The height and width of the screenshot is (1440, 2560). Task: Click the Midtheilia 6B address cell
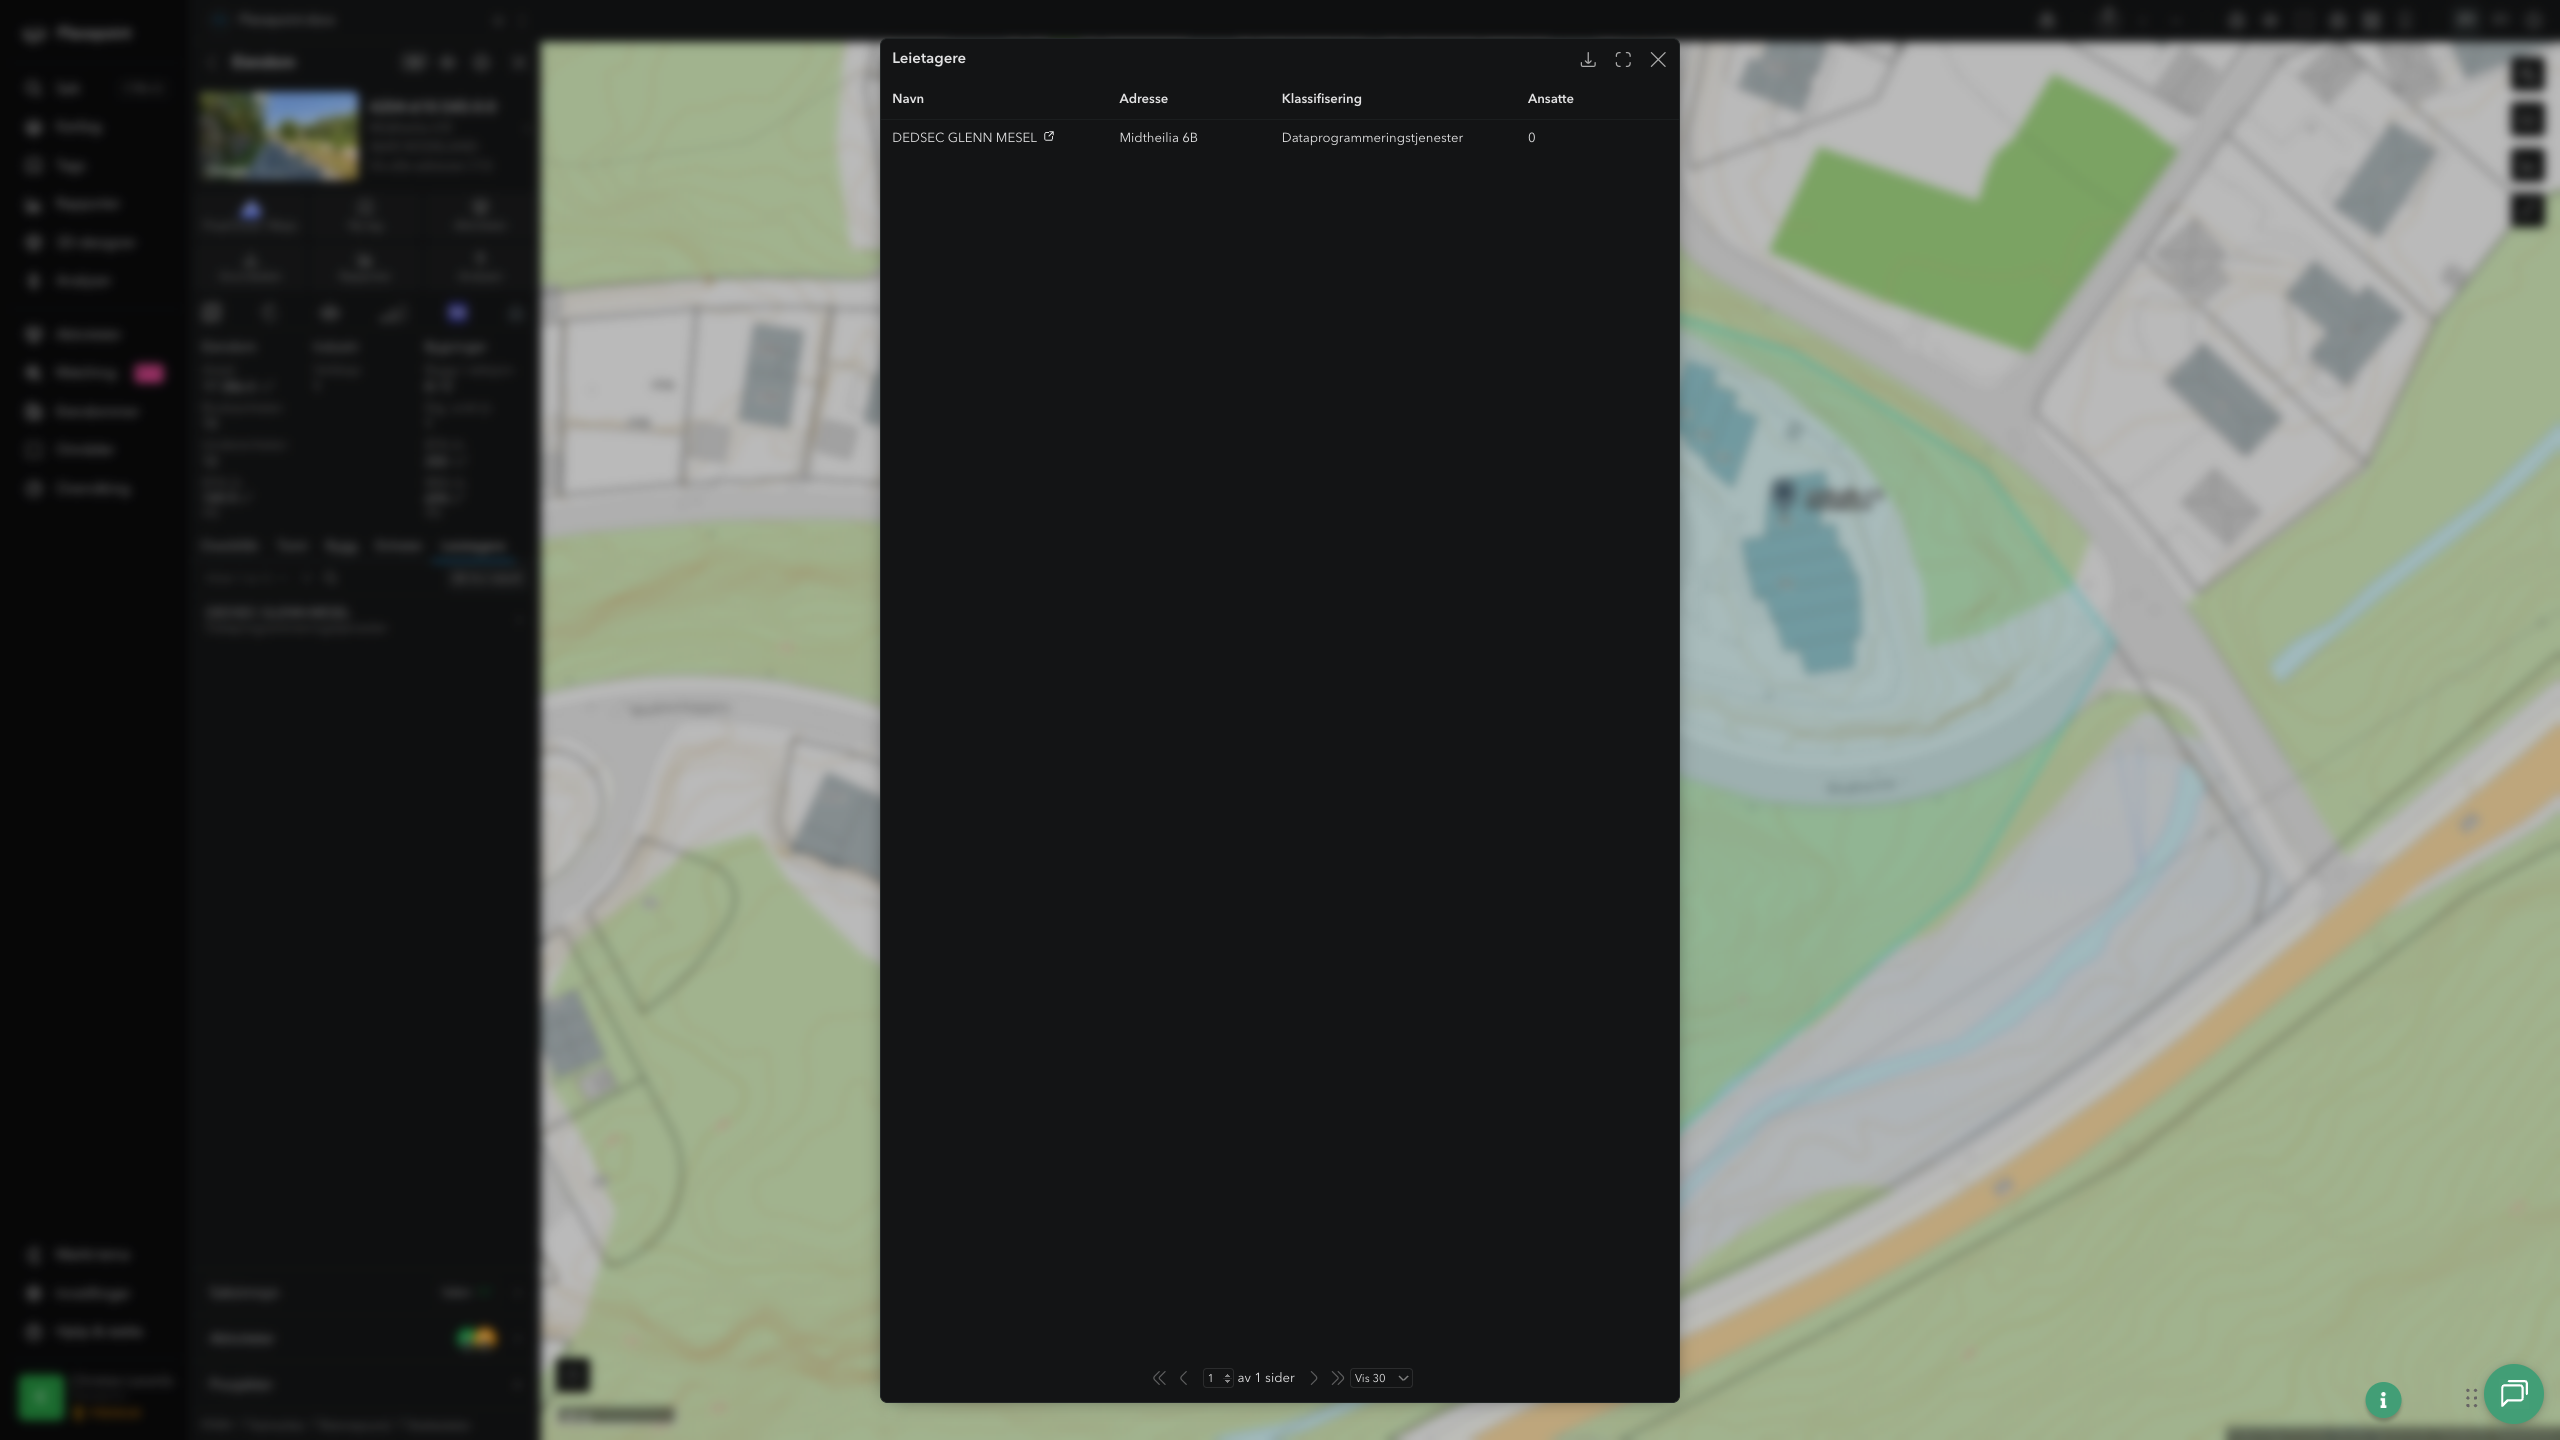pyautogui.click(x=1158, y=138)
